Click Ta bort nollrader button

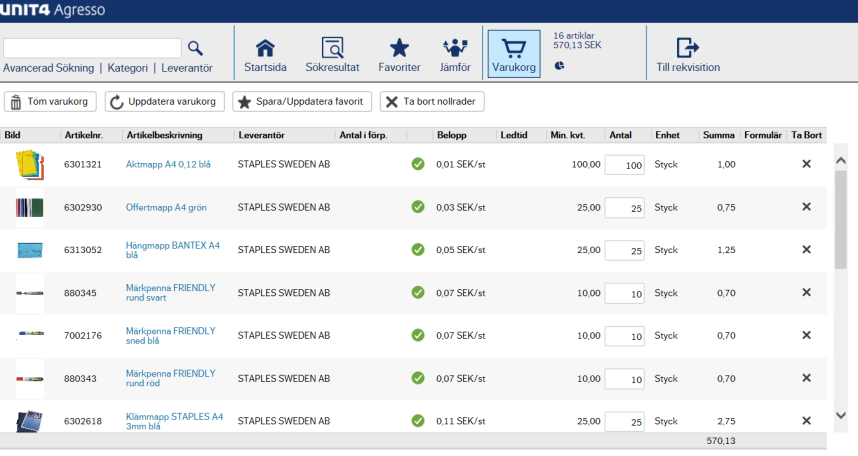pyautogui.click(x=432, y=102)
